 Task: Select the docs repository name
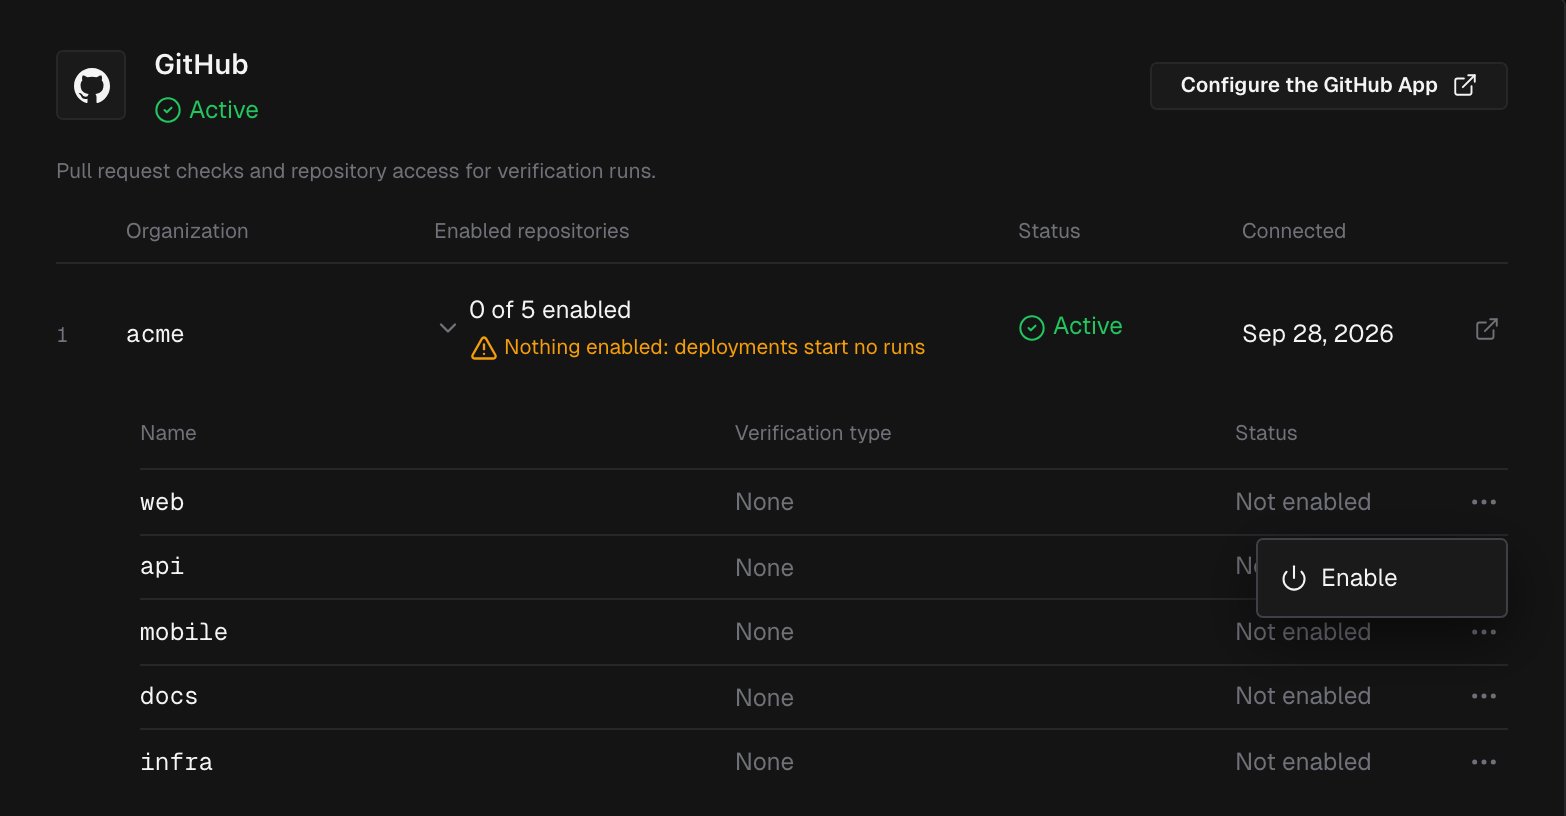[x=169, y=696]
